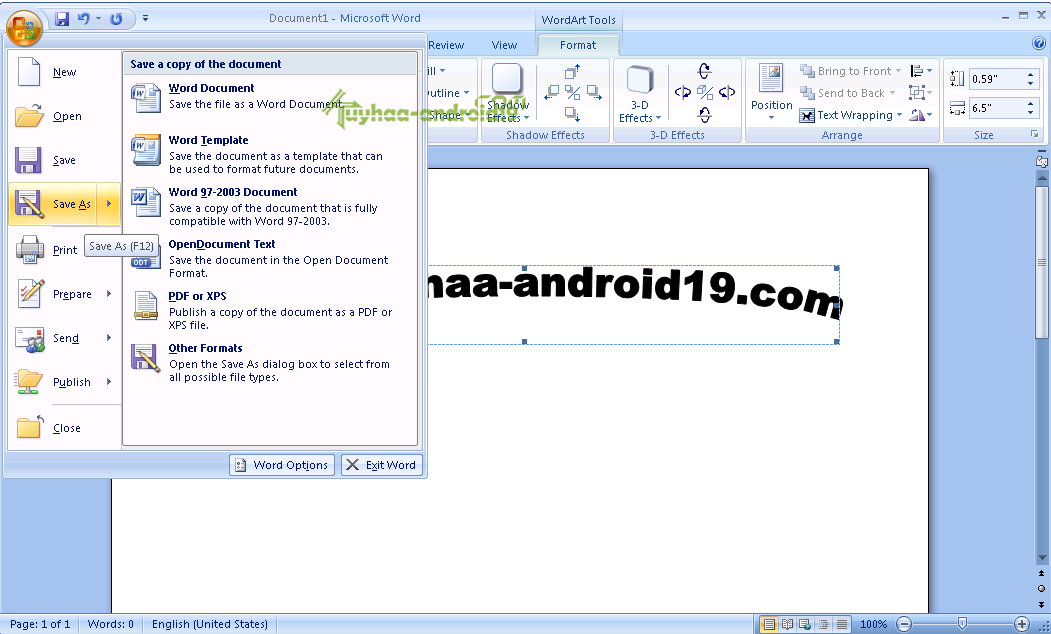Click the Shape Width field showing 6.5"

point(996,108)
